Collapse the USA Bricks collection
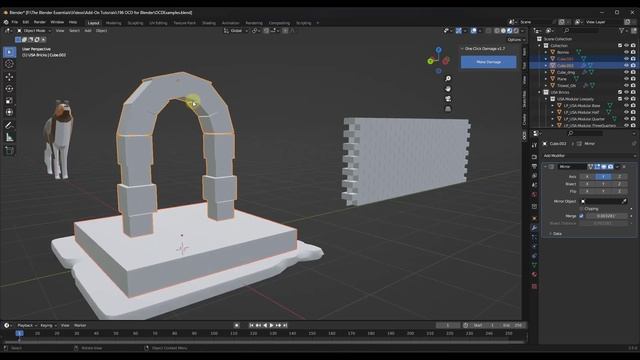This screenshot has width=640, height=360. [540, 92]
